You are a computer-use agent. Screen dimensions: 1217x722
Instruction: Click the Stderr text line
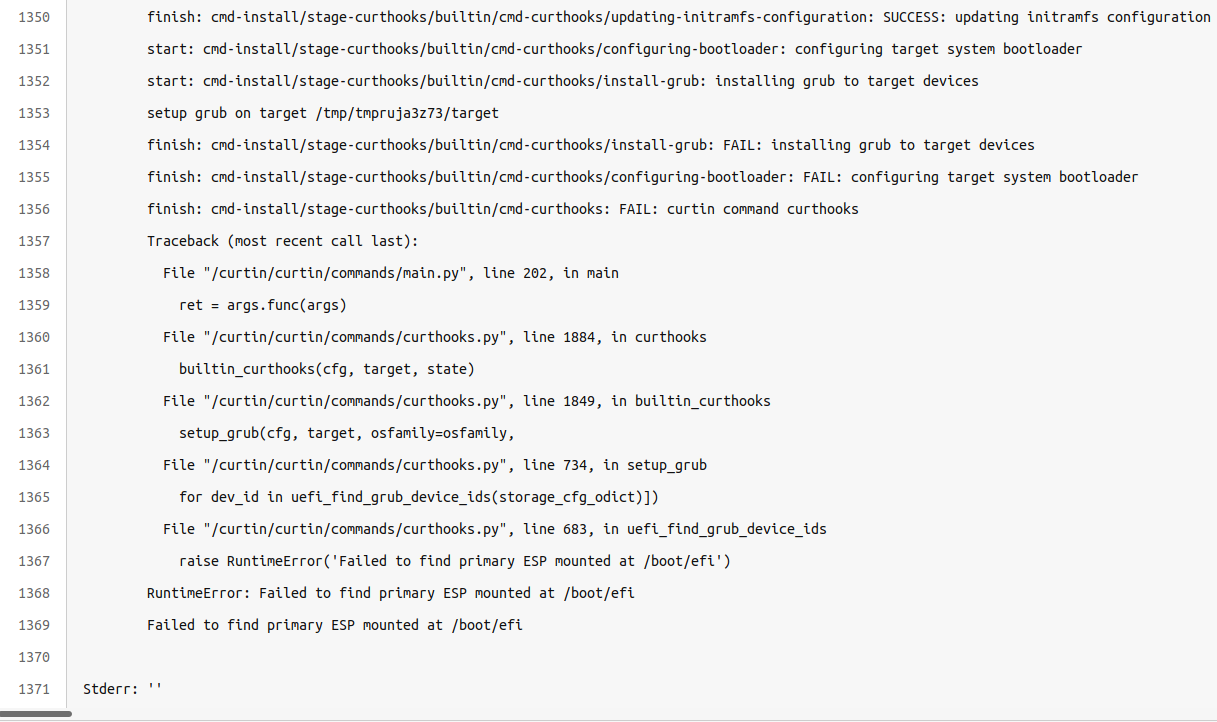pos(123,689)
